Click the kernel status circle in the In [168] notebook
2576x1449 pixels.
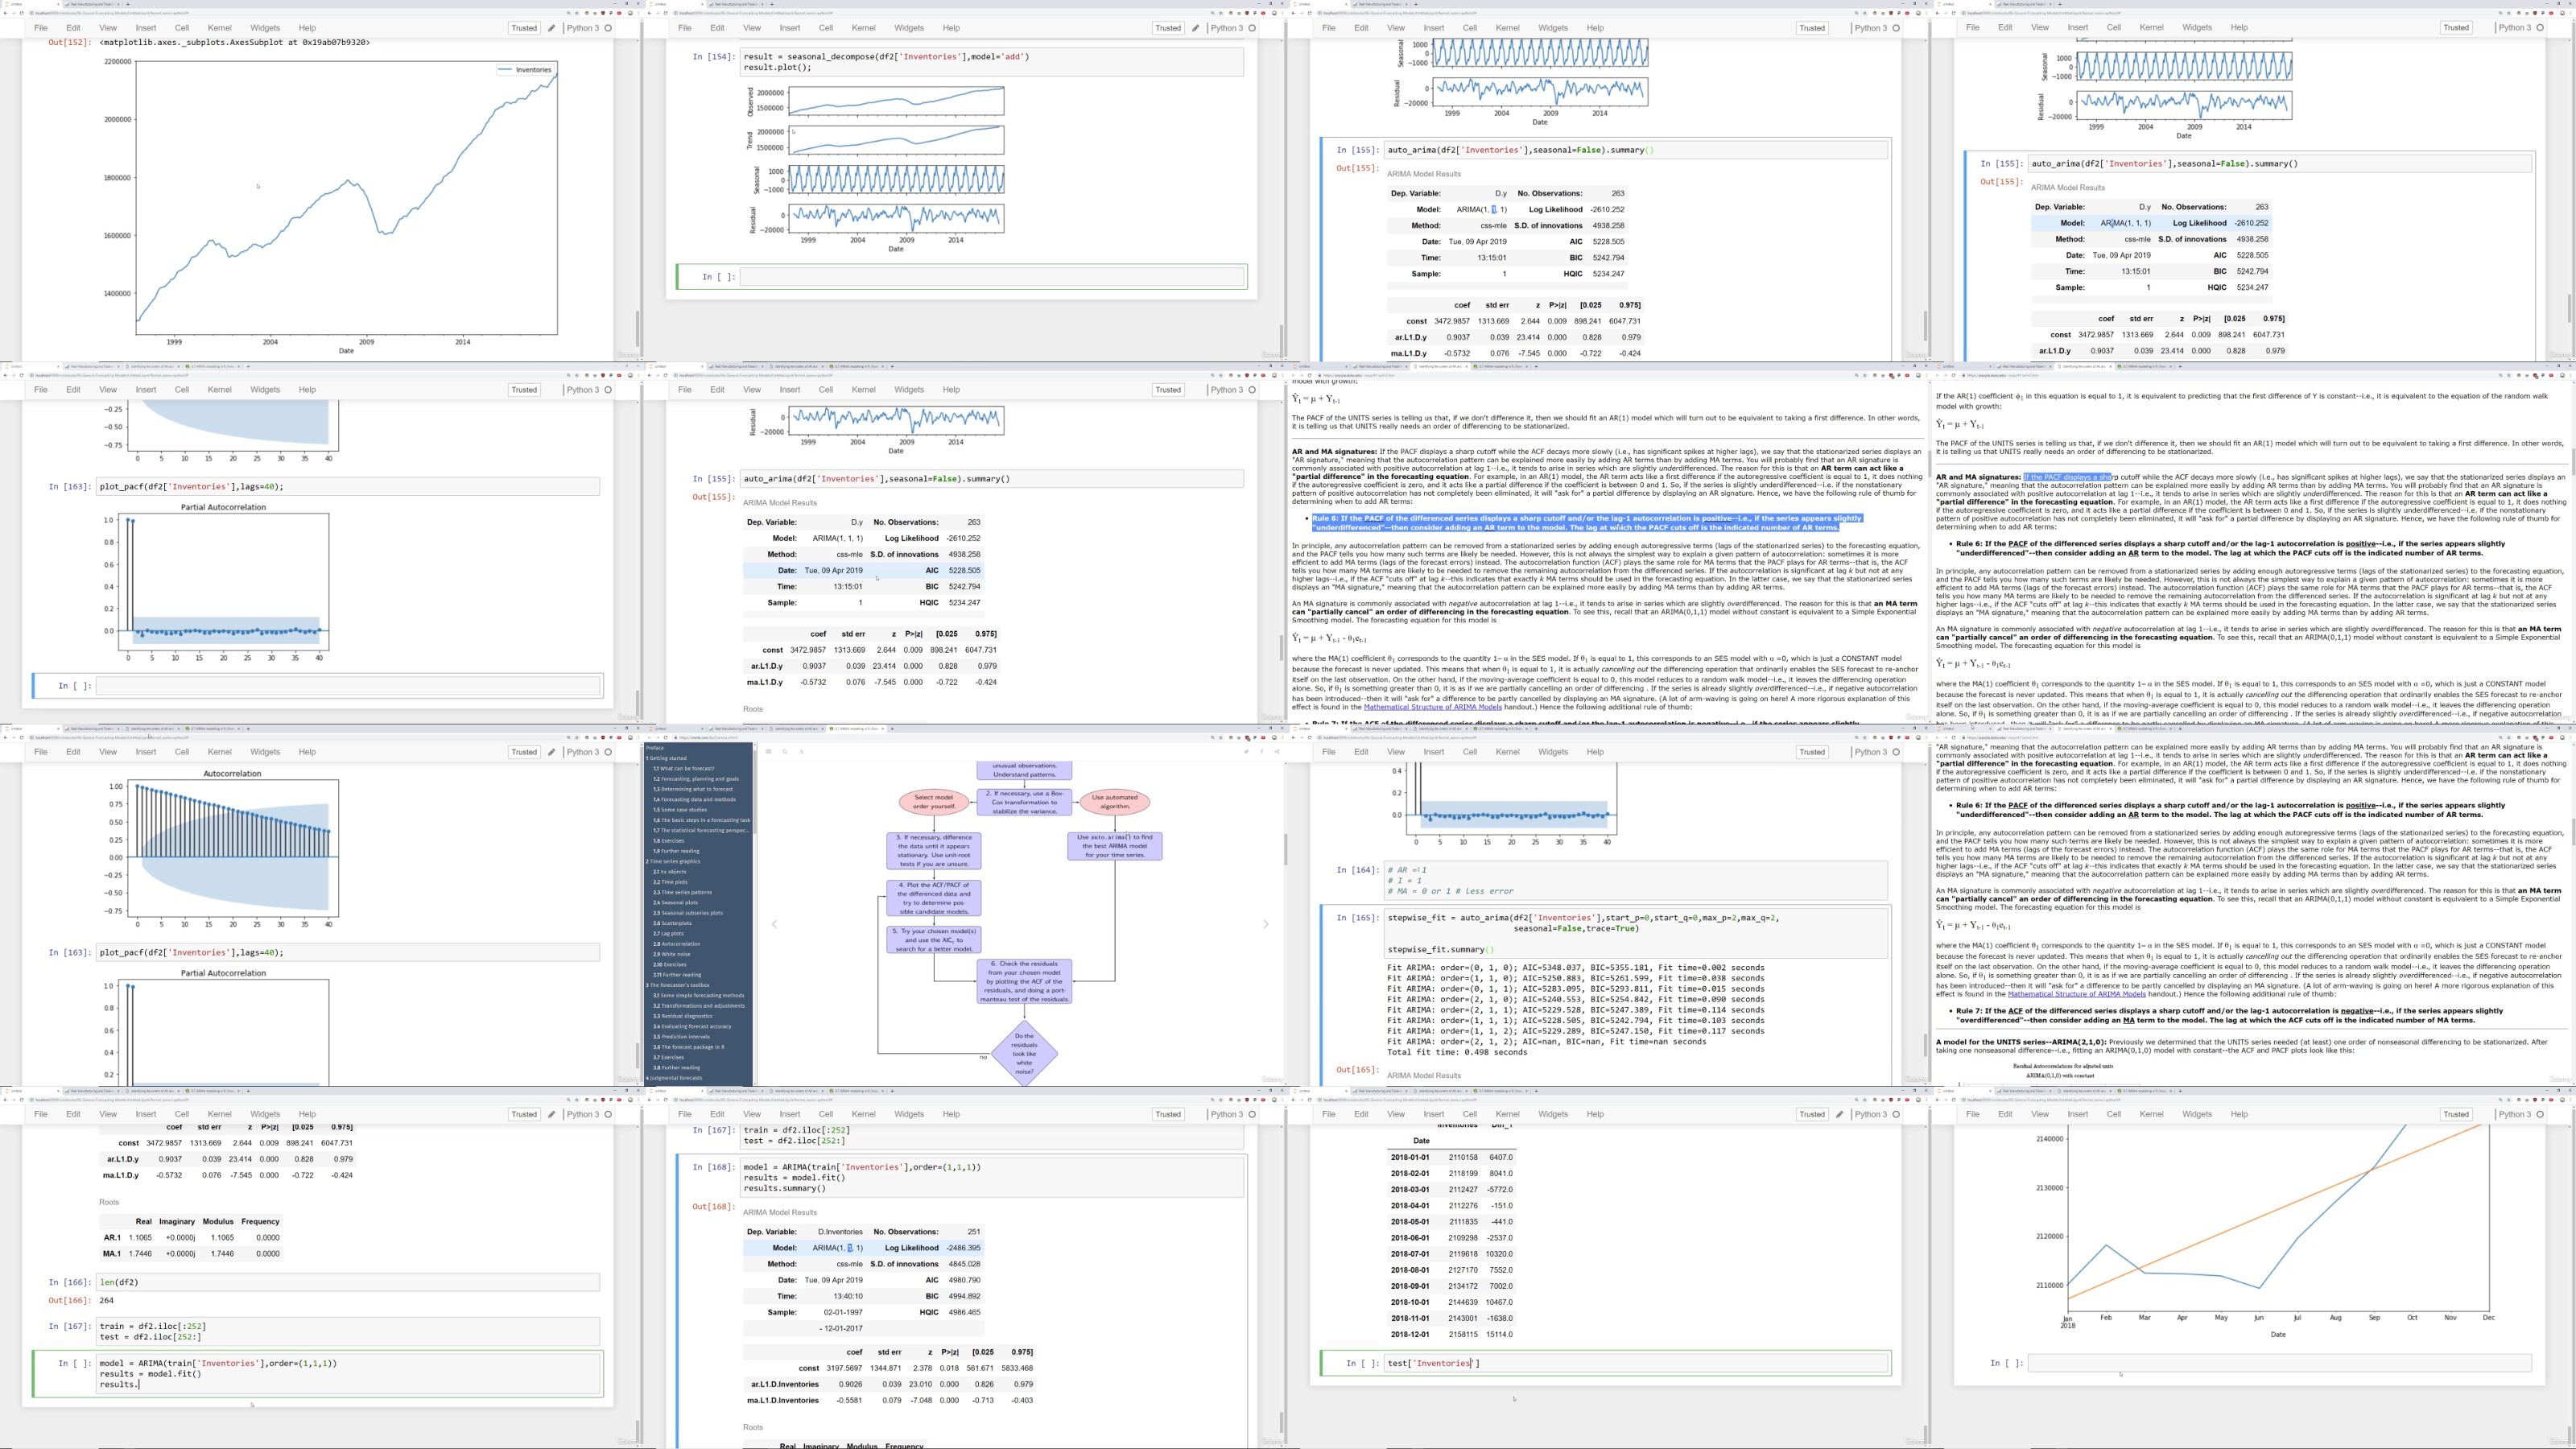(x=1252, y=1114)
